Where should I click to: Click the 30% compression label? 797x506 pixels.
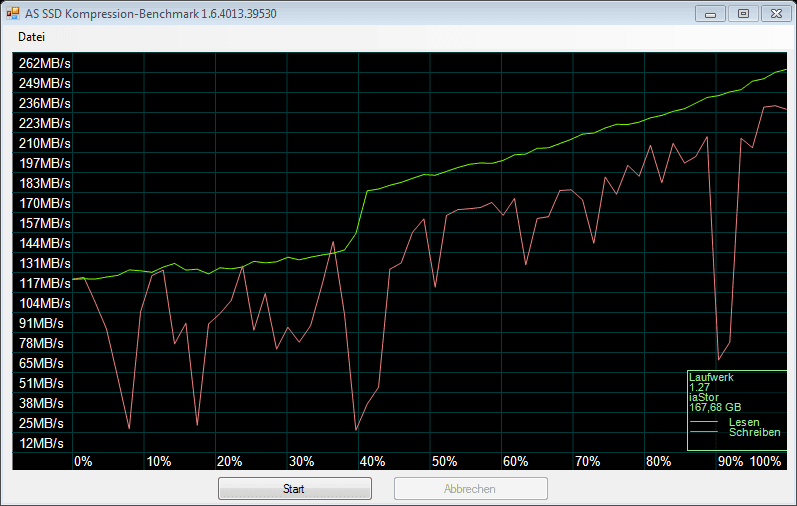point(301,461)
